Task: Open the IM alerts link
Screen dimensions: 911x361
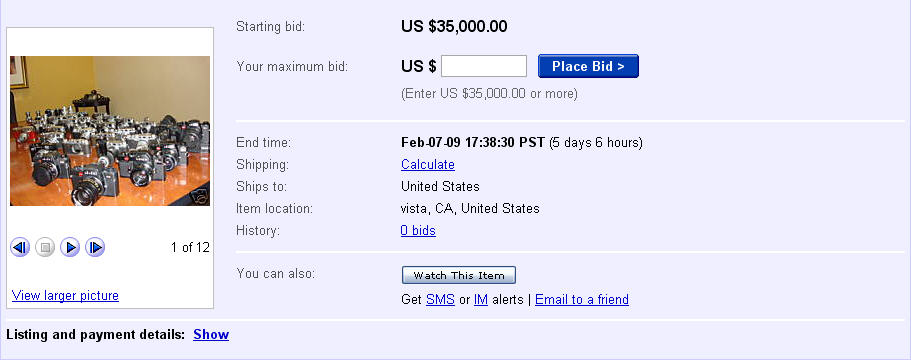Action: [x=480, y=299]
